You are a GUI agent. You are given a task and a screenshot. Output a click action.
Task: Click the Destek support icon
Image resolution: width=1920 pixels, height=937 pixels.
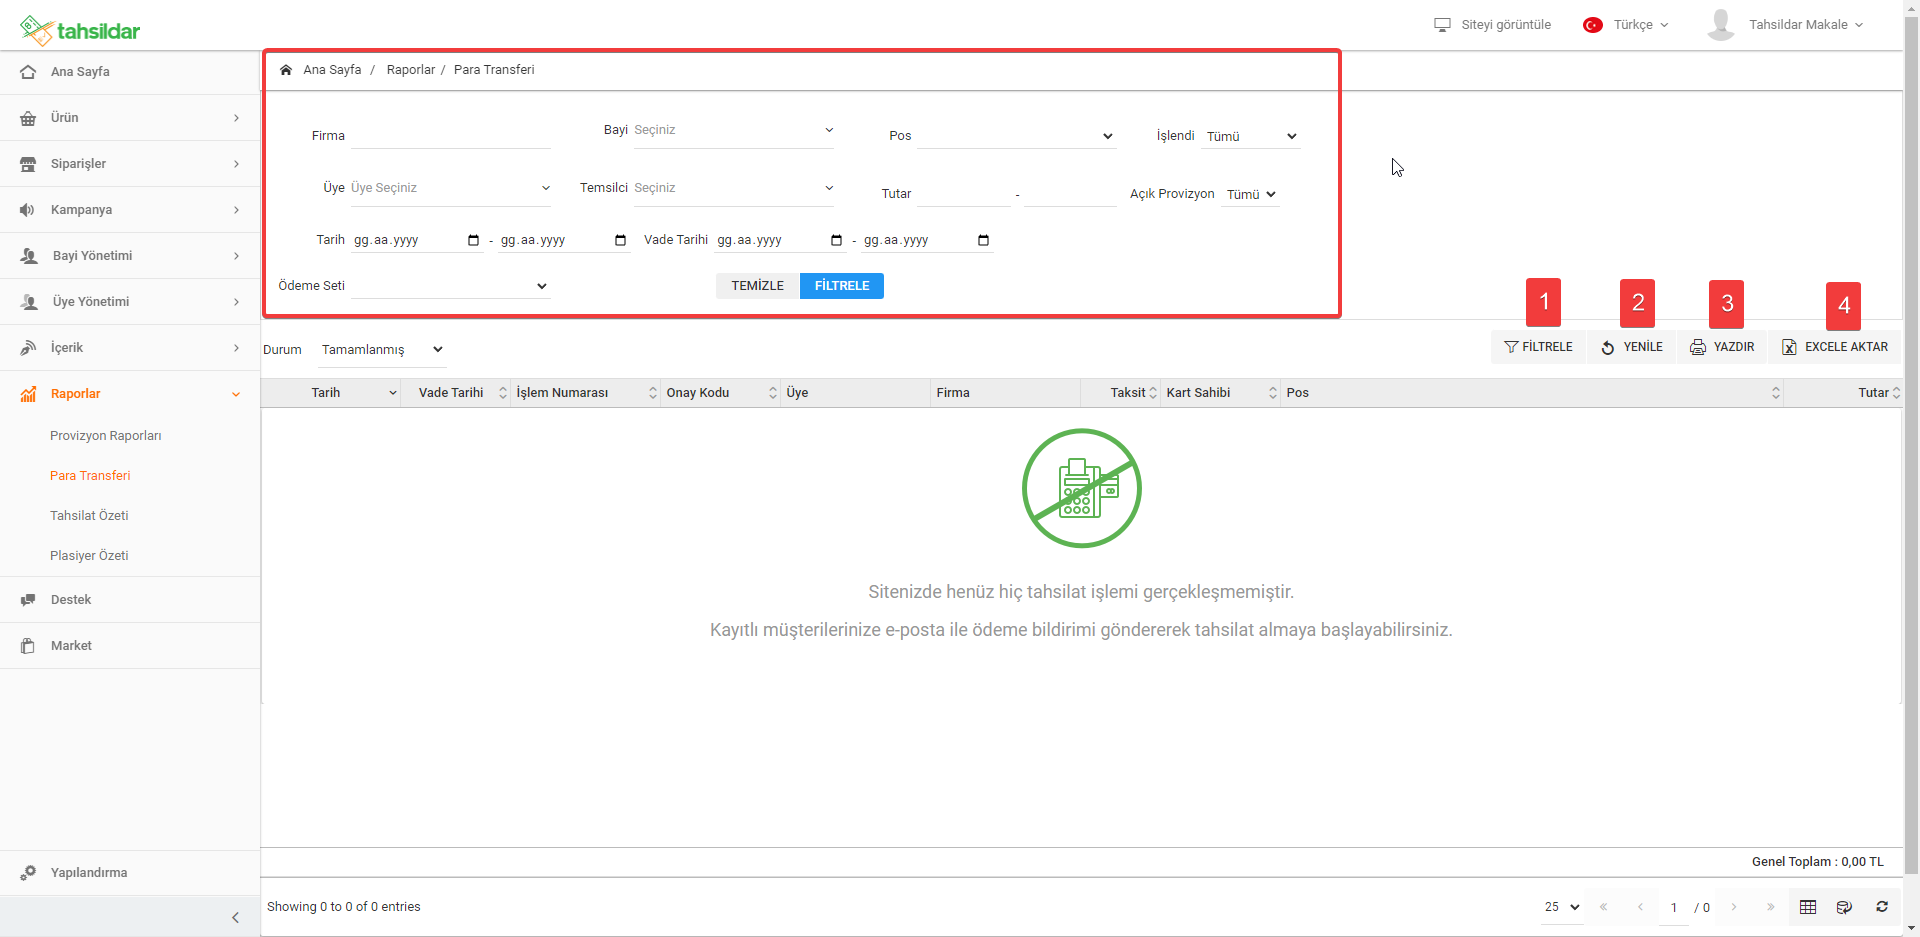coord(28,600)
